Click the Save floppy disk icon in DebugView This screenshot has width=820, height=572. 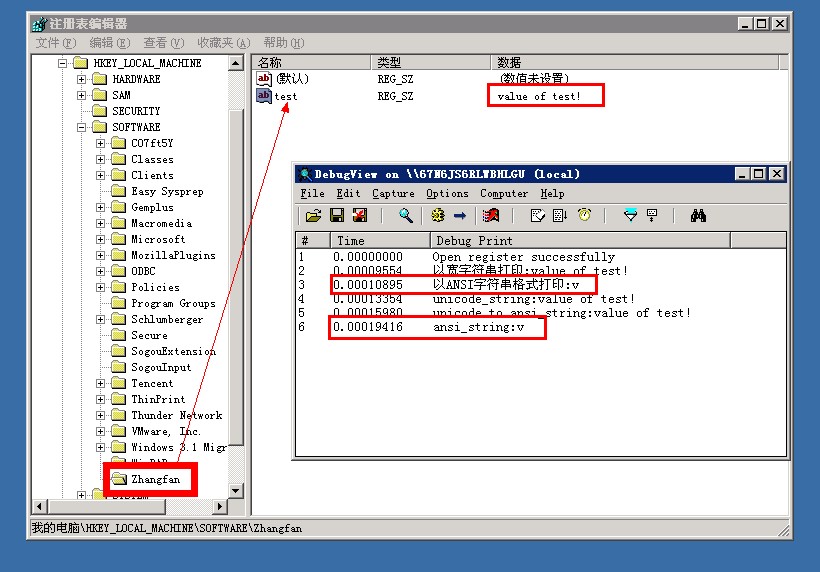[337, 215]
